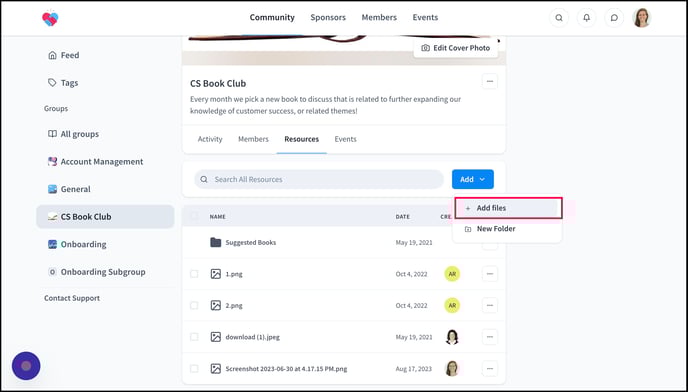Viewport: 688px width, 392px height.
Task: Open more options for 1.png
Action: click(x=490, y=274)
